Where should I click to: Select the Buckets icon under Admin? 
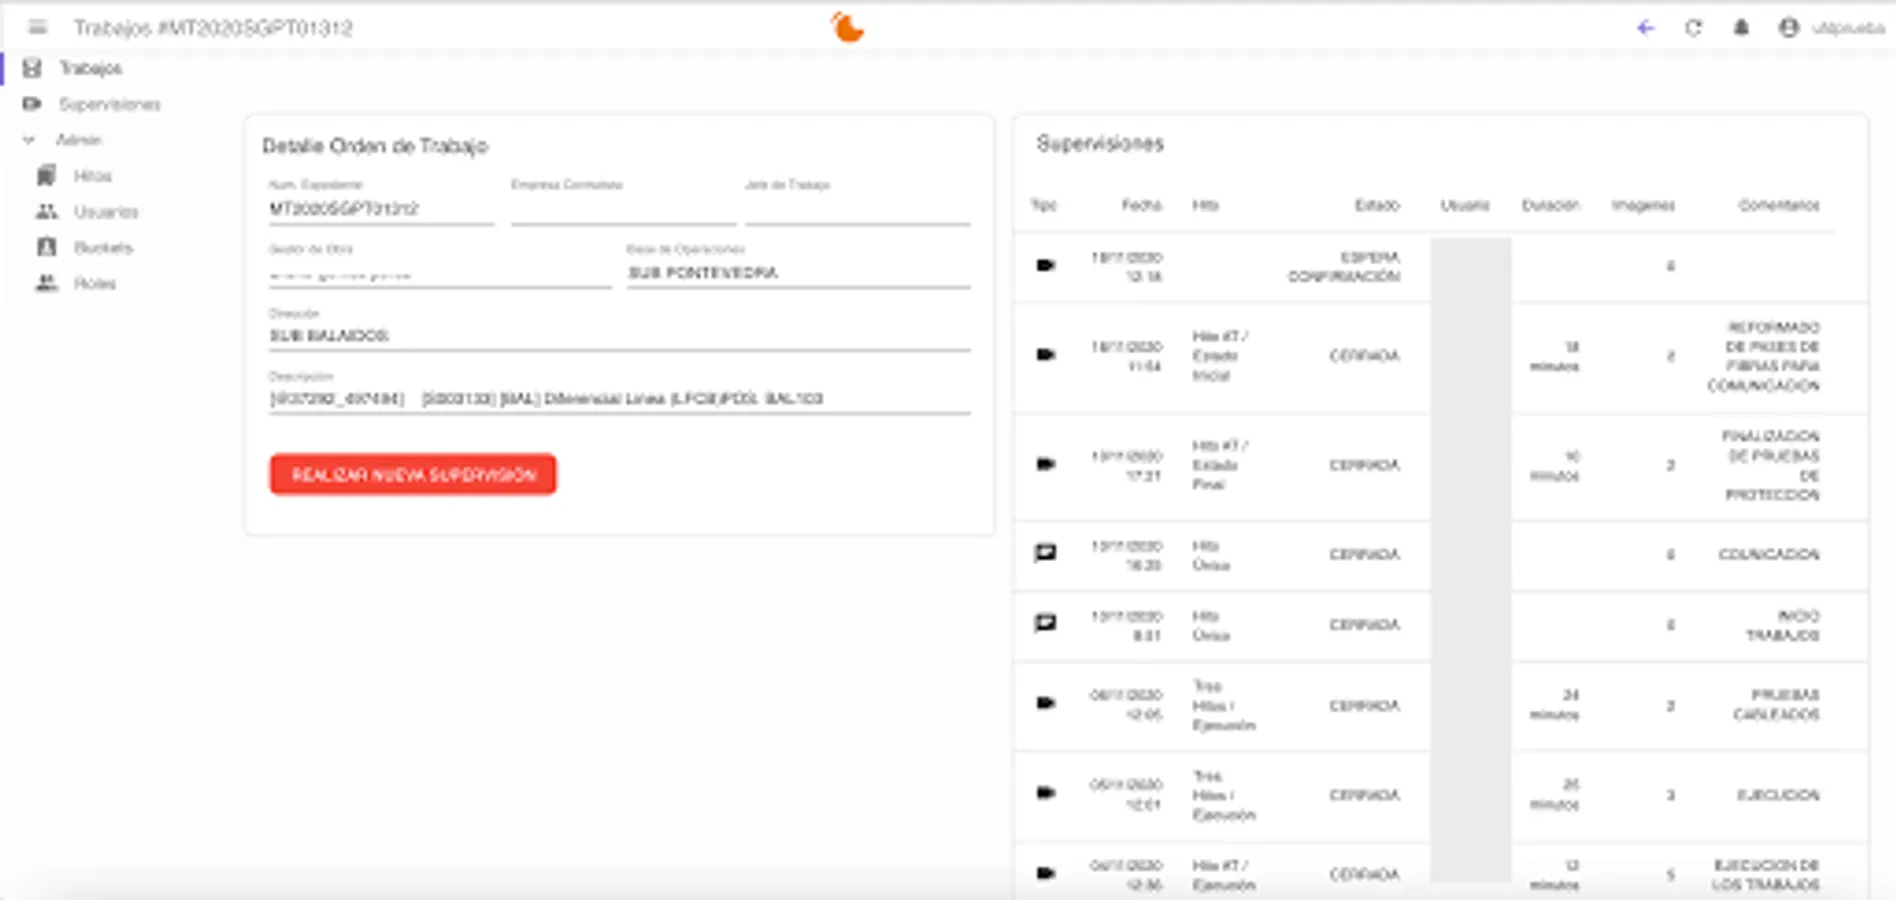click(x=44, y=247)
